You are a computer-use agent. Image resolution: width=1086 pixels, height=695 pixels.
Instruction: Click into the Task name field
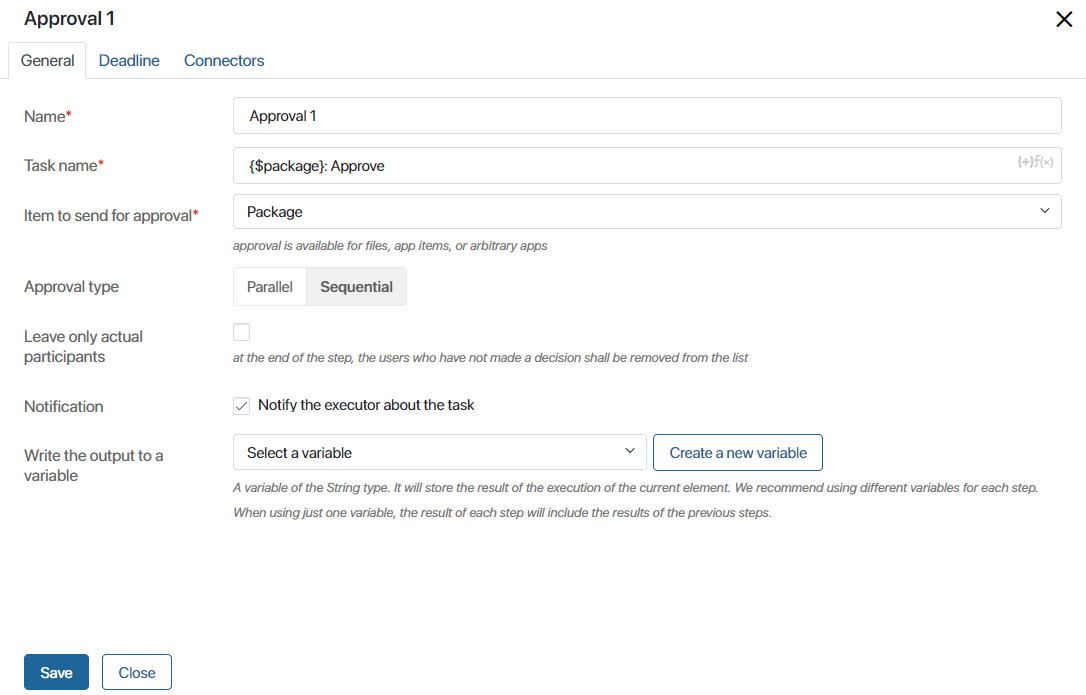tap(647, 166)
